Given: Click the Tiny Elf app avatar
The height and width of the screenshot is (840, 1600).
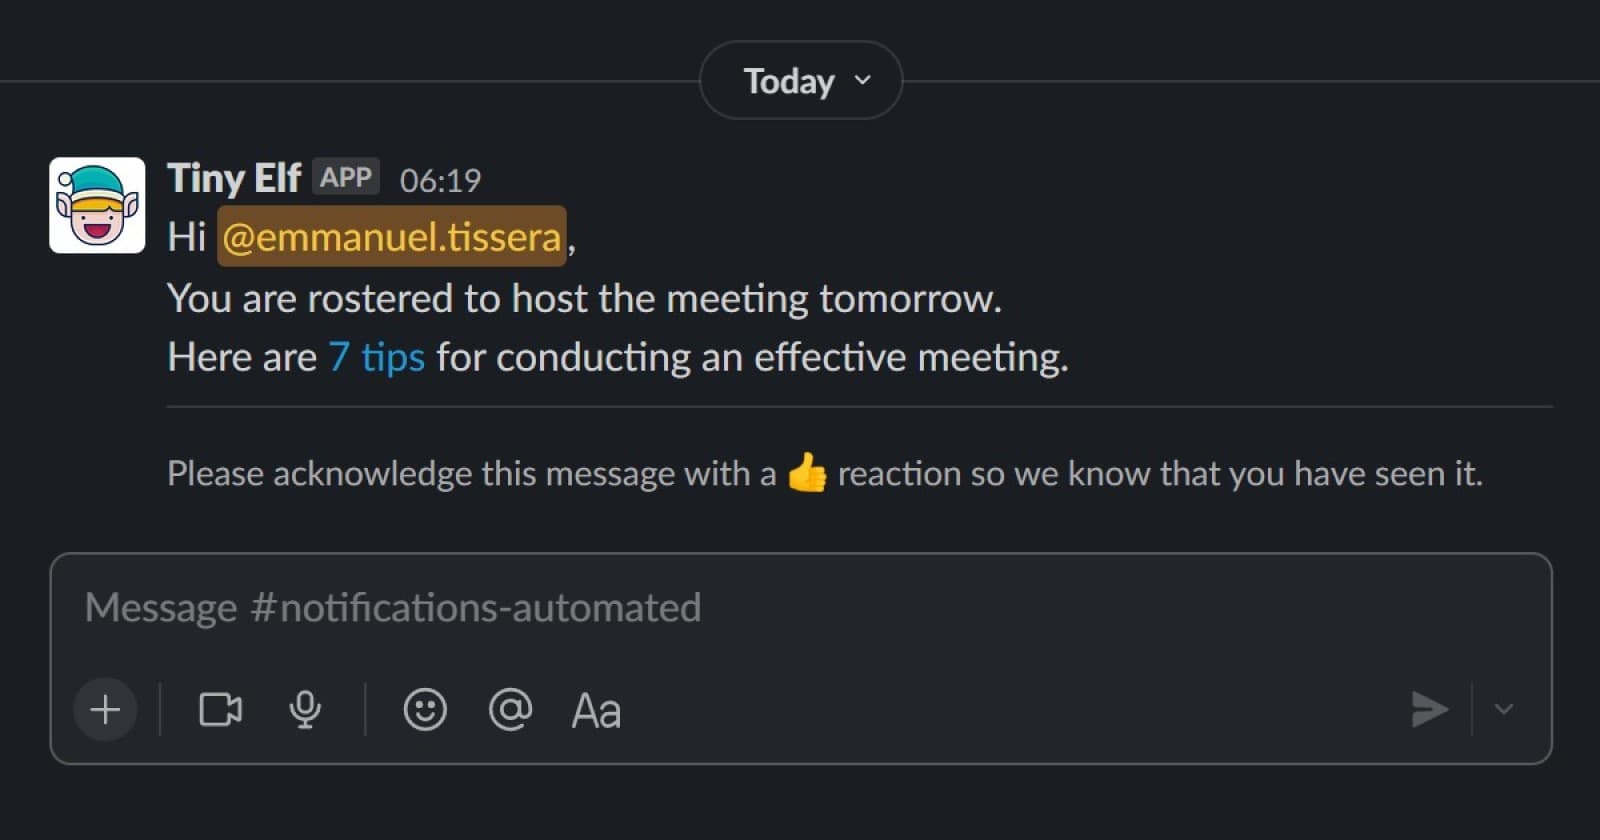Looking at the screenshot, I should (96, 204).
